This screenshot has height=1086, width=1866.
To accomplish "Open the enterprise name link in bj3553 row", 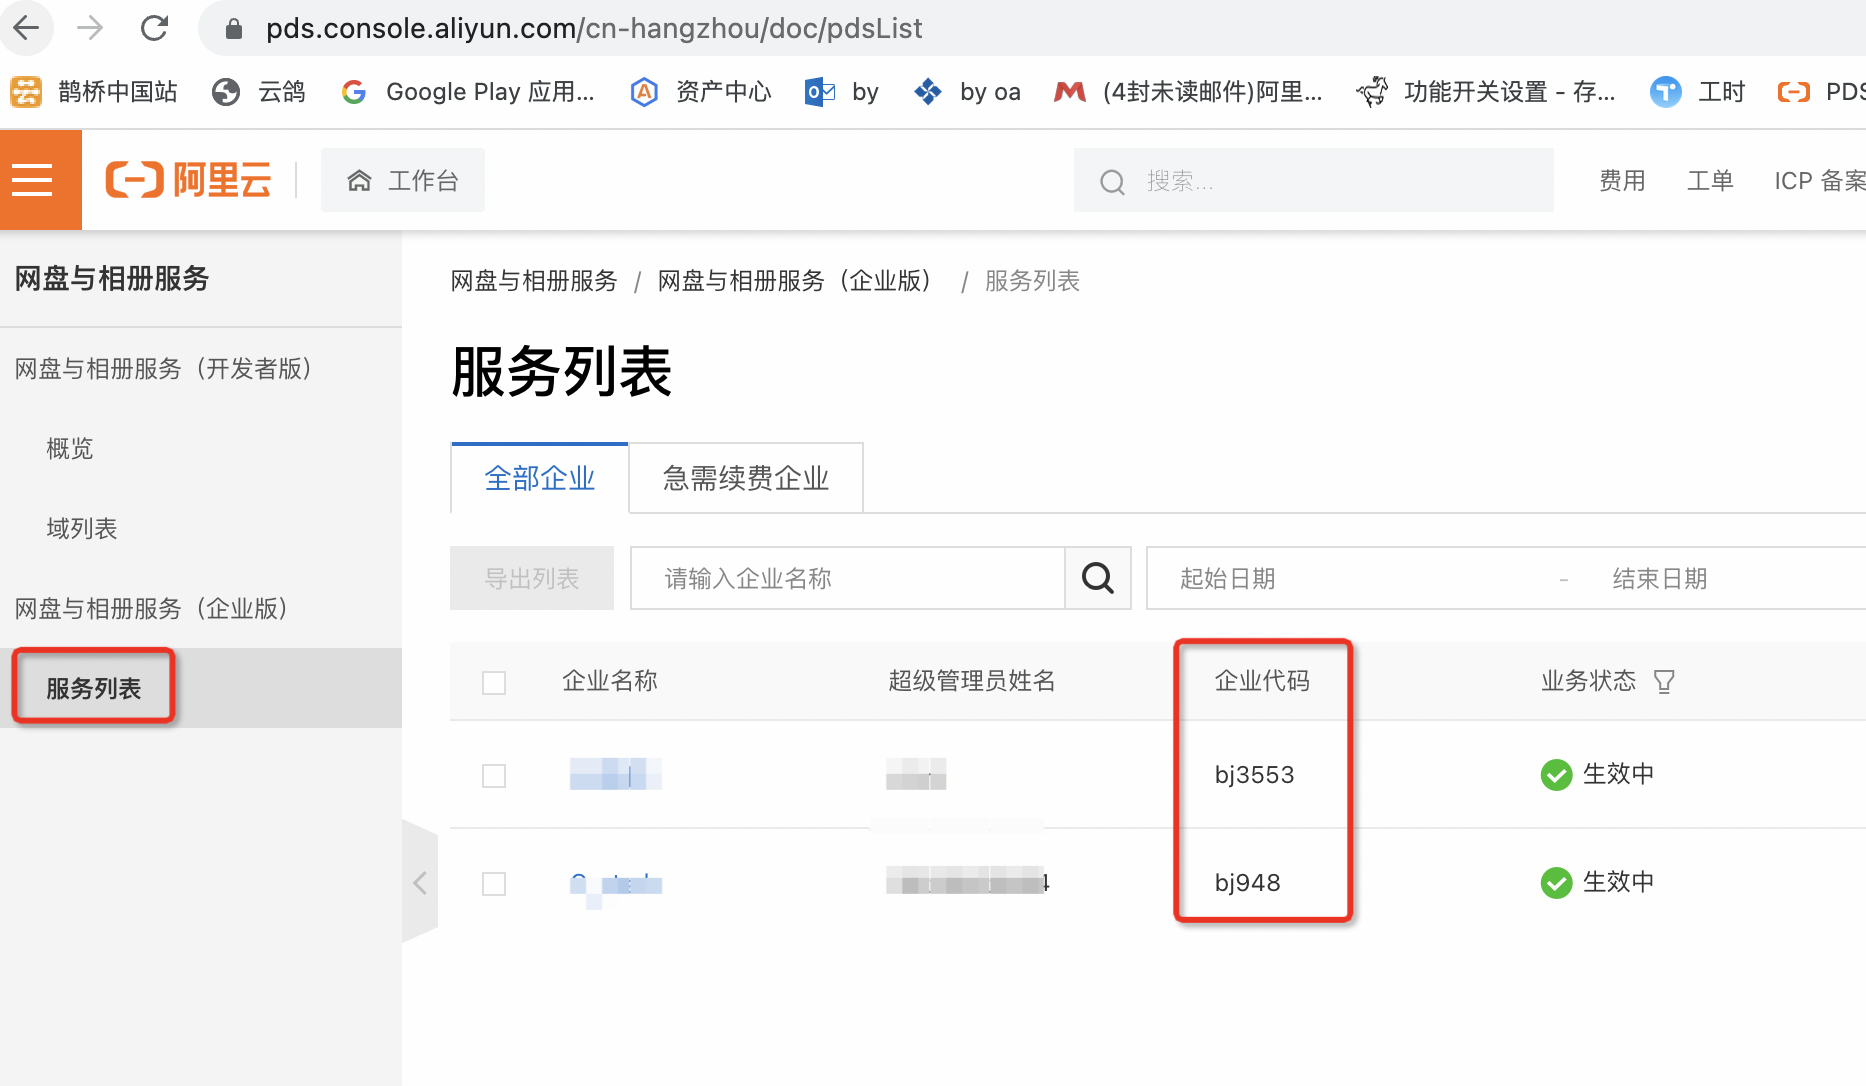I will tap(616, 774).
